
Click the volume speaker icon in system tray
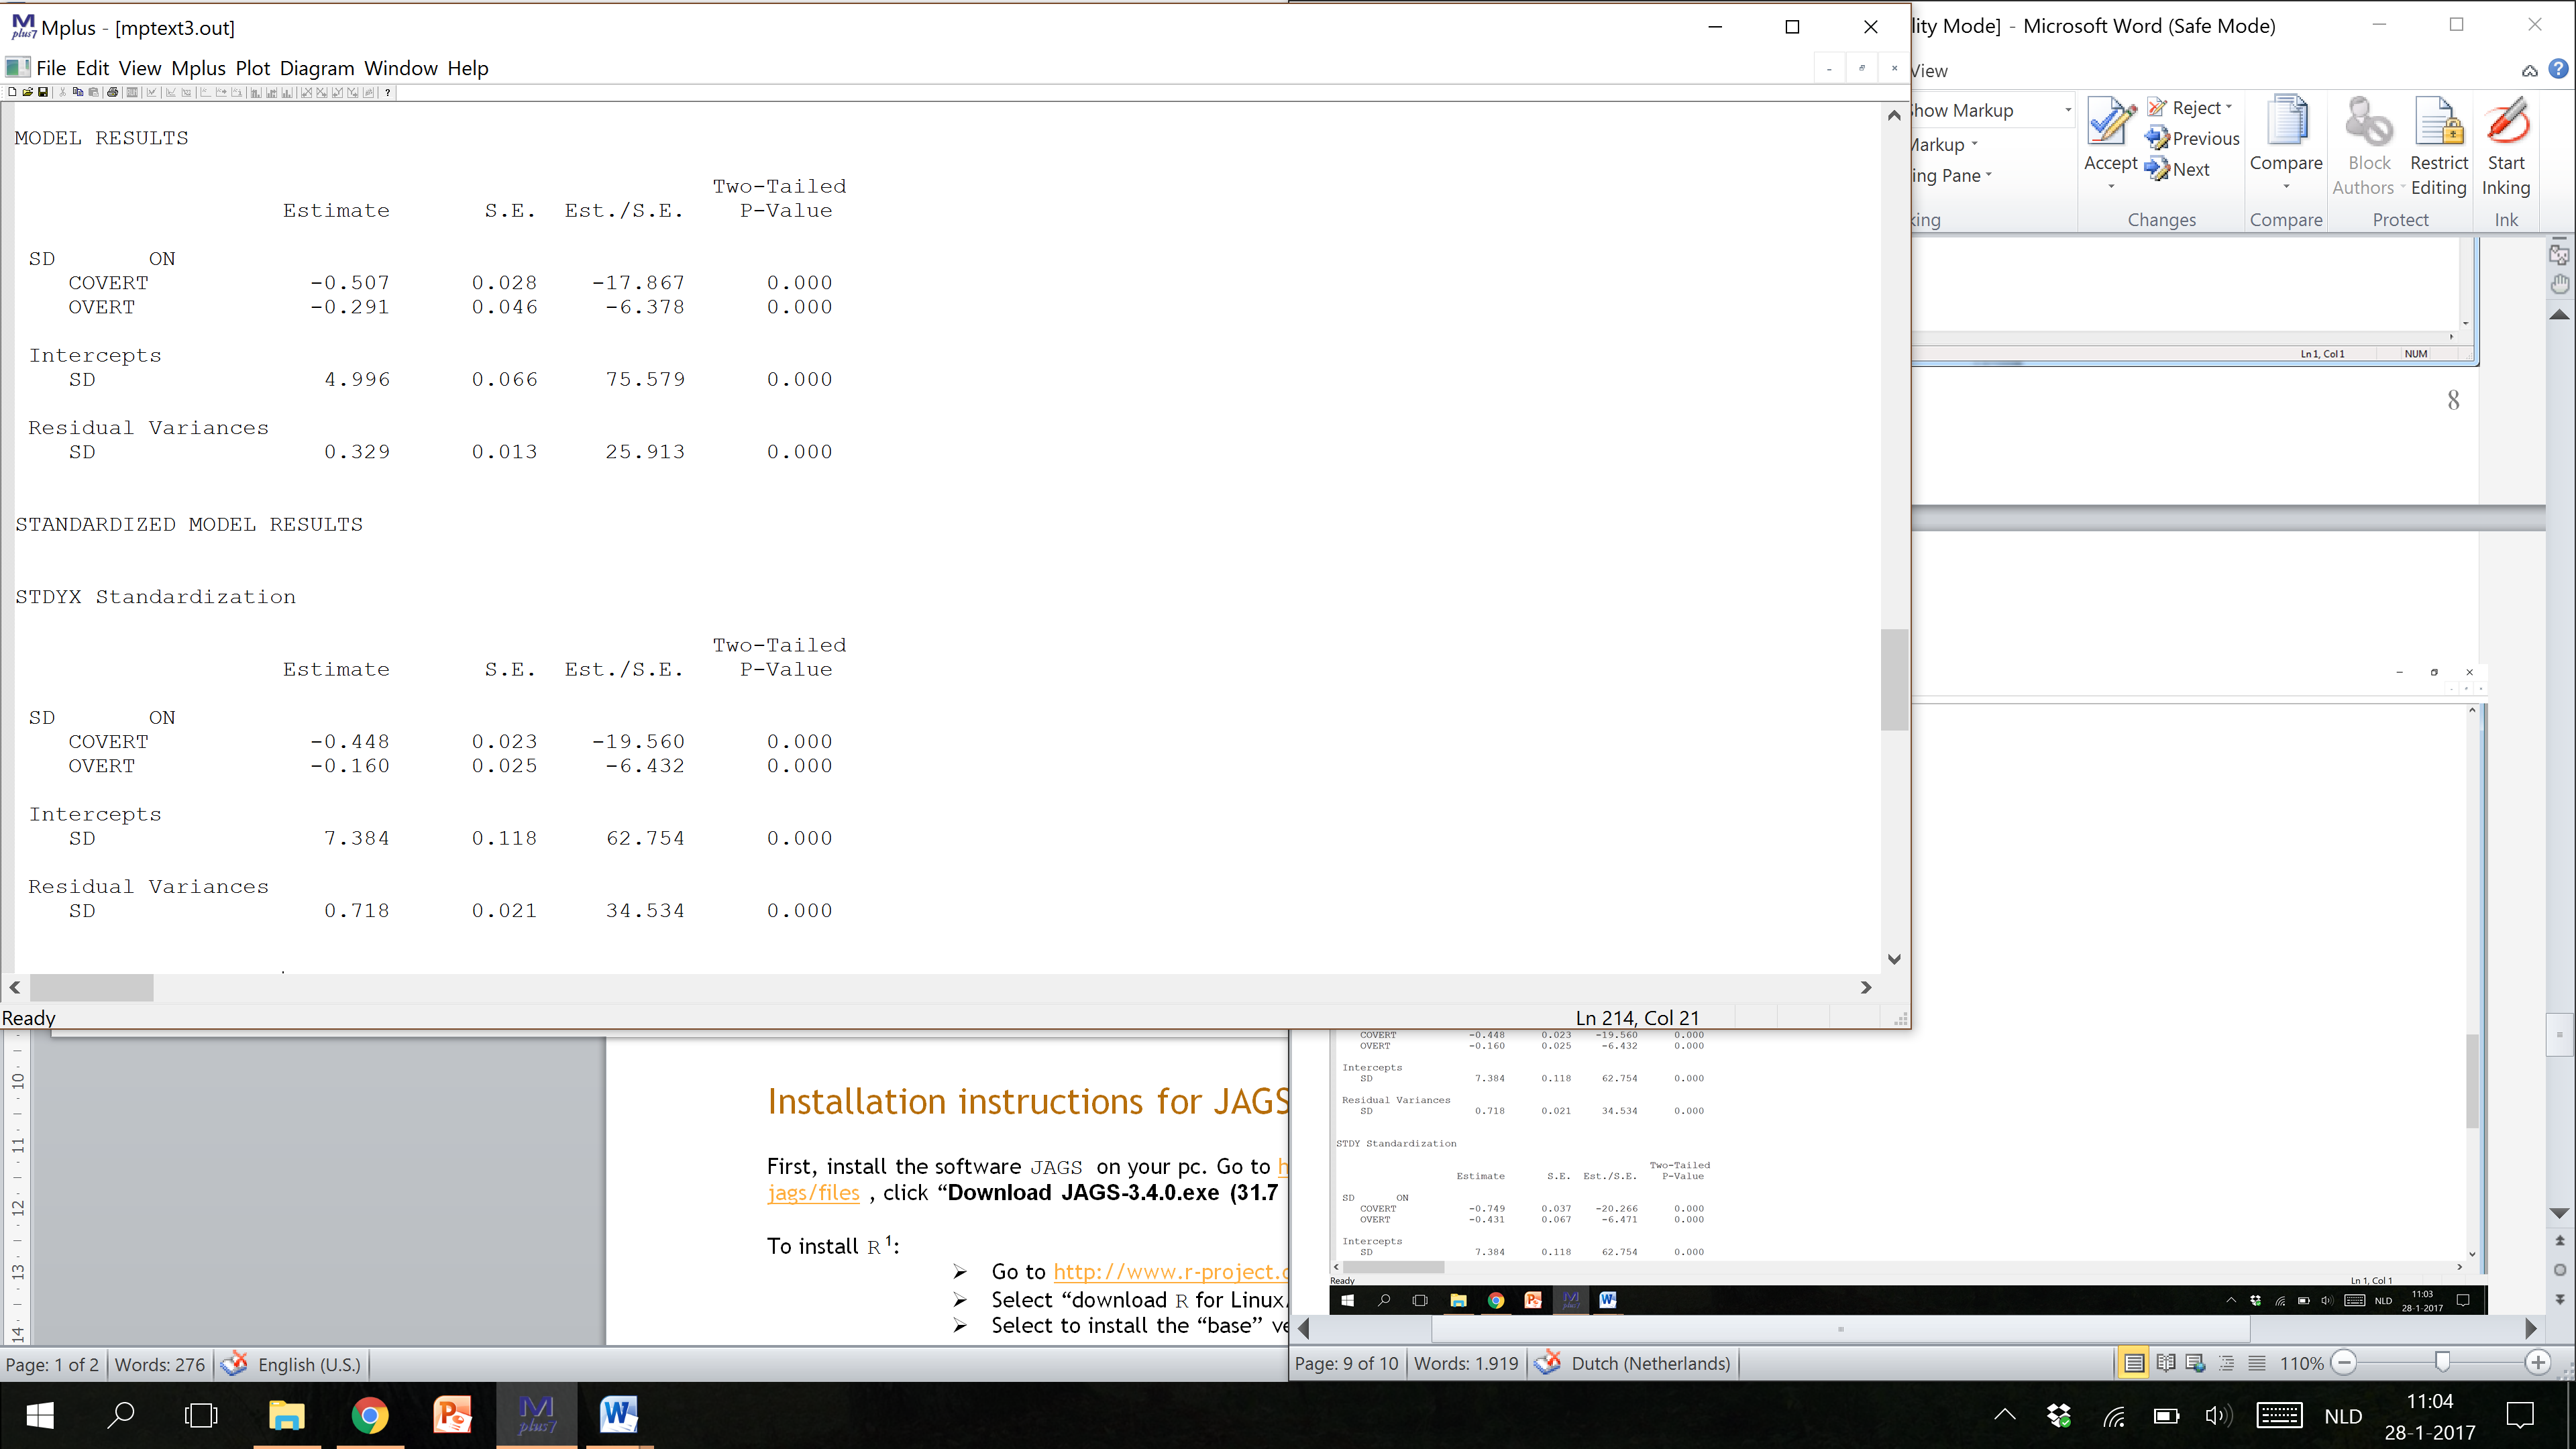point(2218,1415)
